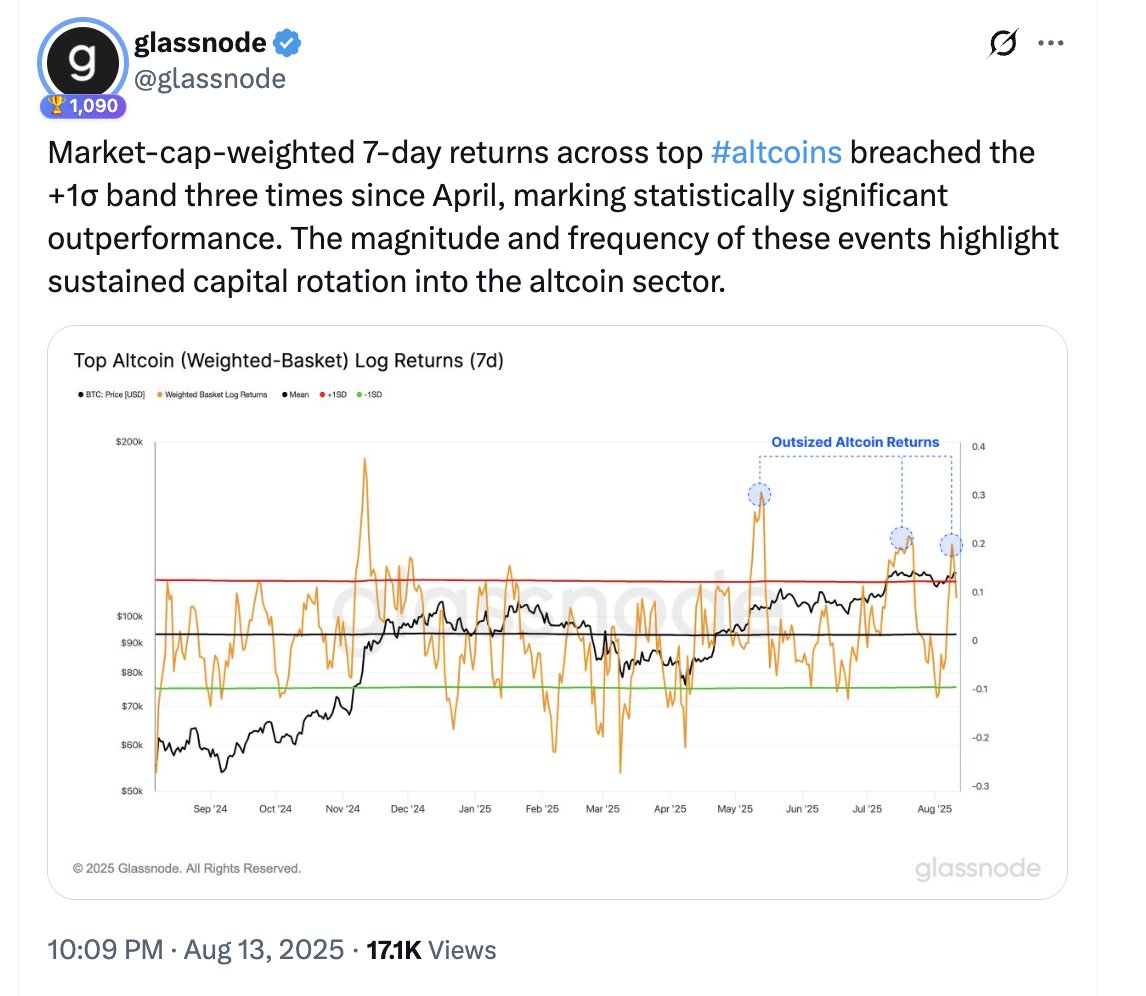This screenshot has width=1146, height=996.
Task: Click the glassnode display name
Action: click(x=200, y=43)
